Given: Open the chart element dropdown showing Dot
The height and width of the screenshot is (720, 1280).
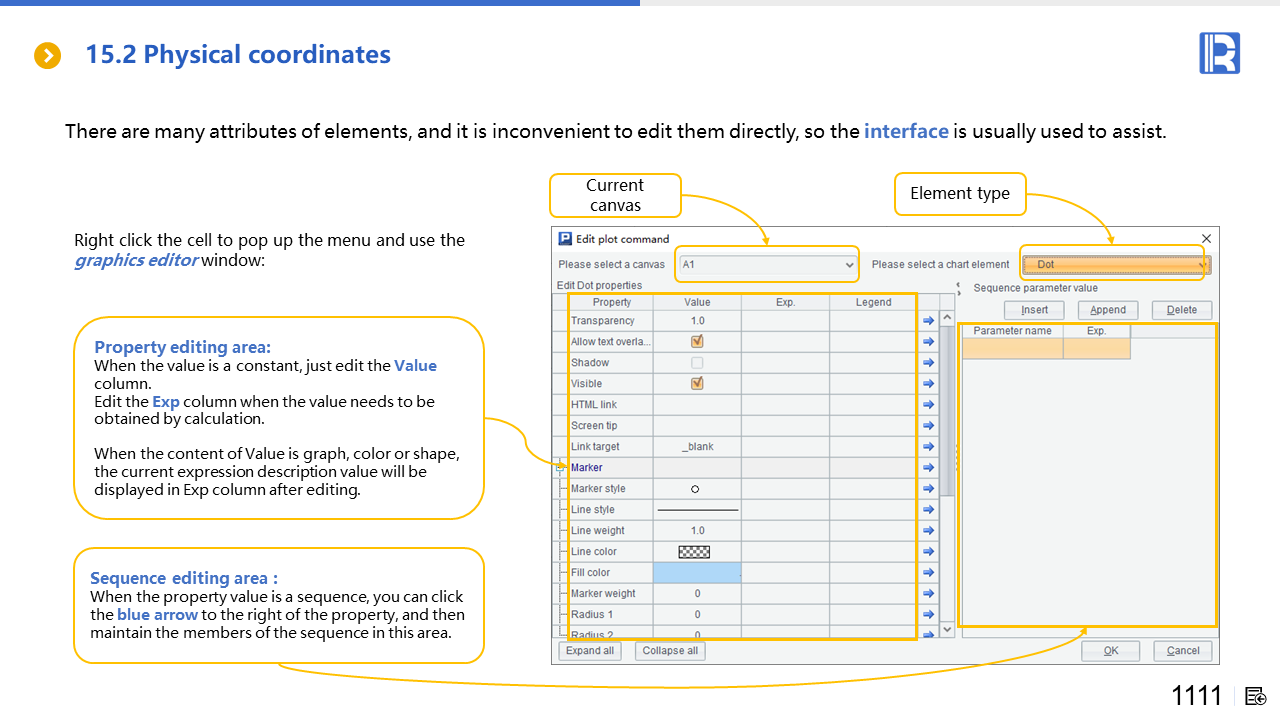Looking at the screenshot, I should coord(1116,265).
